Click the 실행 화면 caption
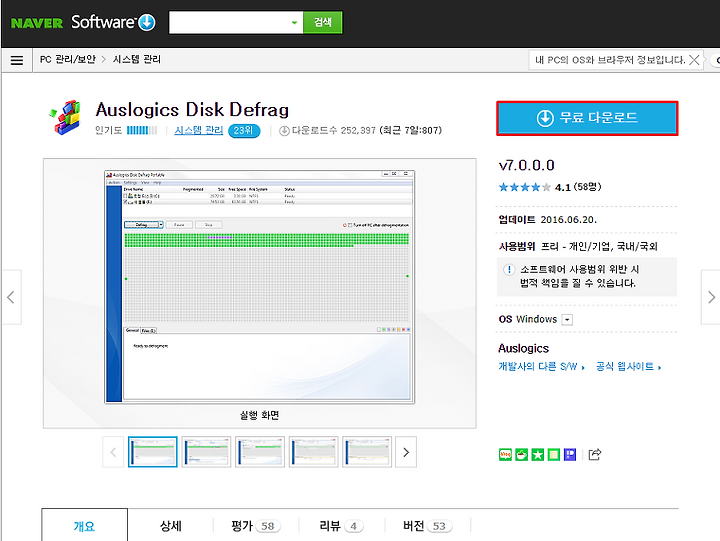This screenshot has width=720, height=541. 259,415
